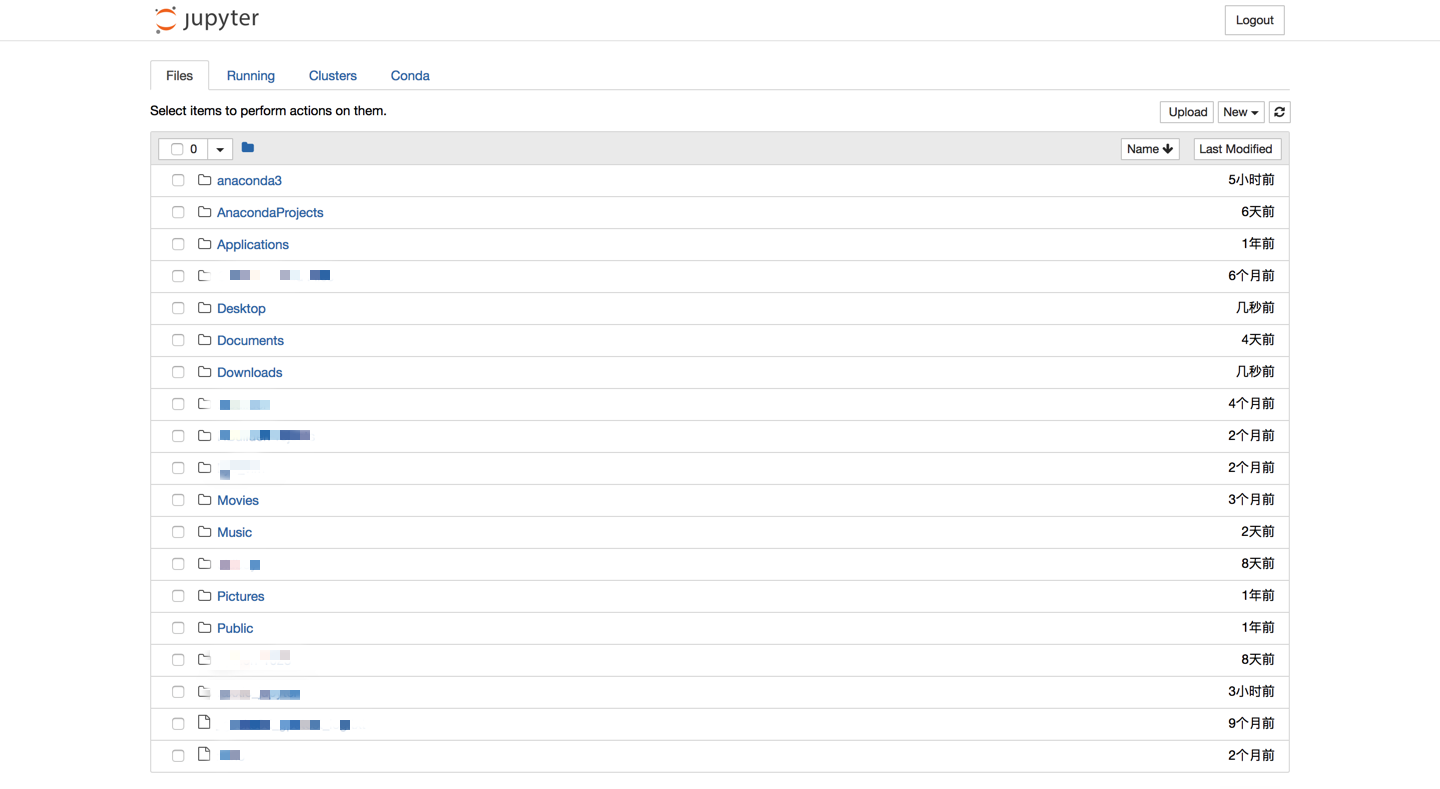
Task: Open the selection filter dropdown arrow
Action: pos(219,148)
